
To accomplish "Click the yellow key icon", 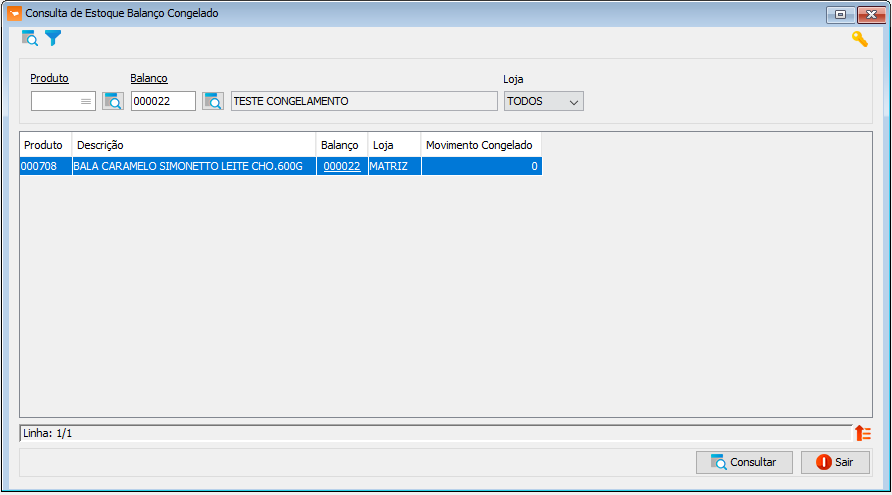I will click(x=860, y=39).
